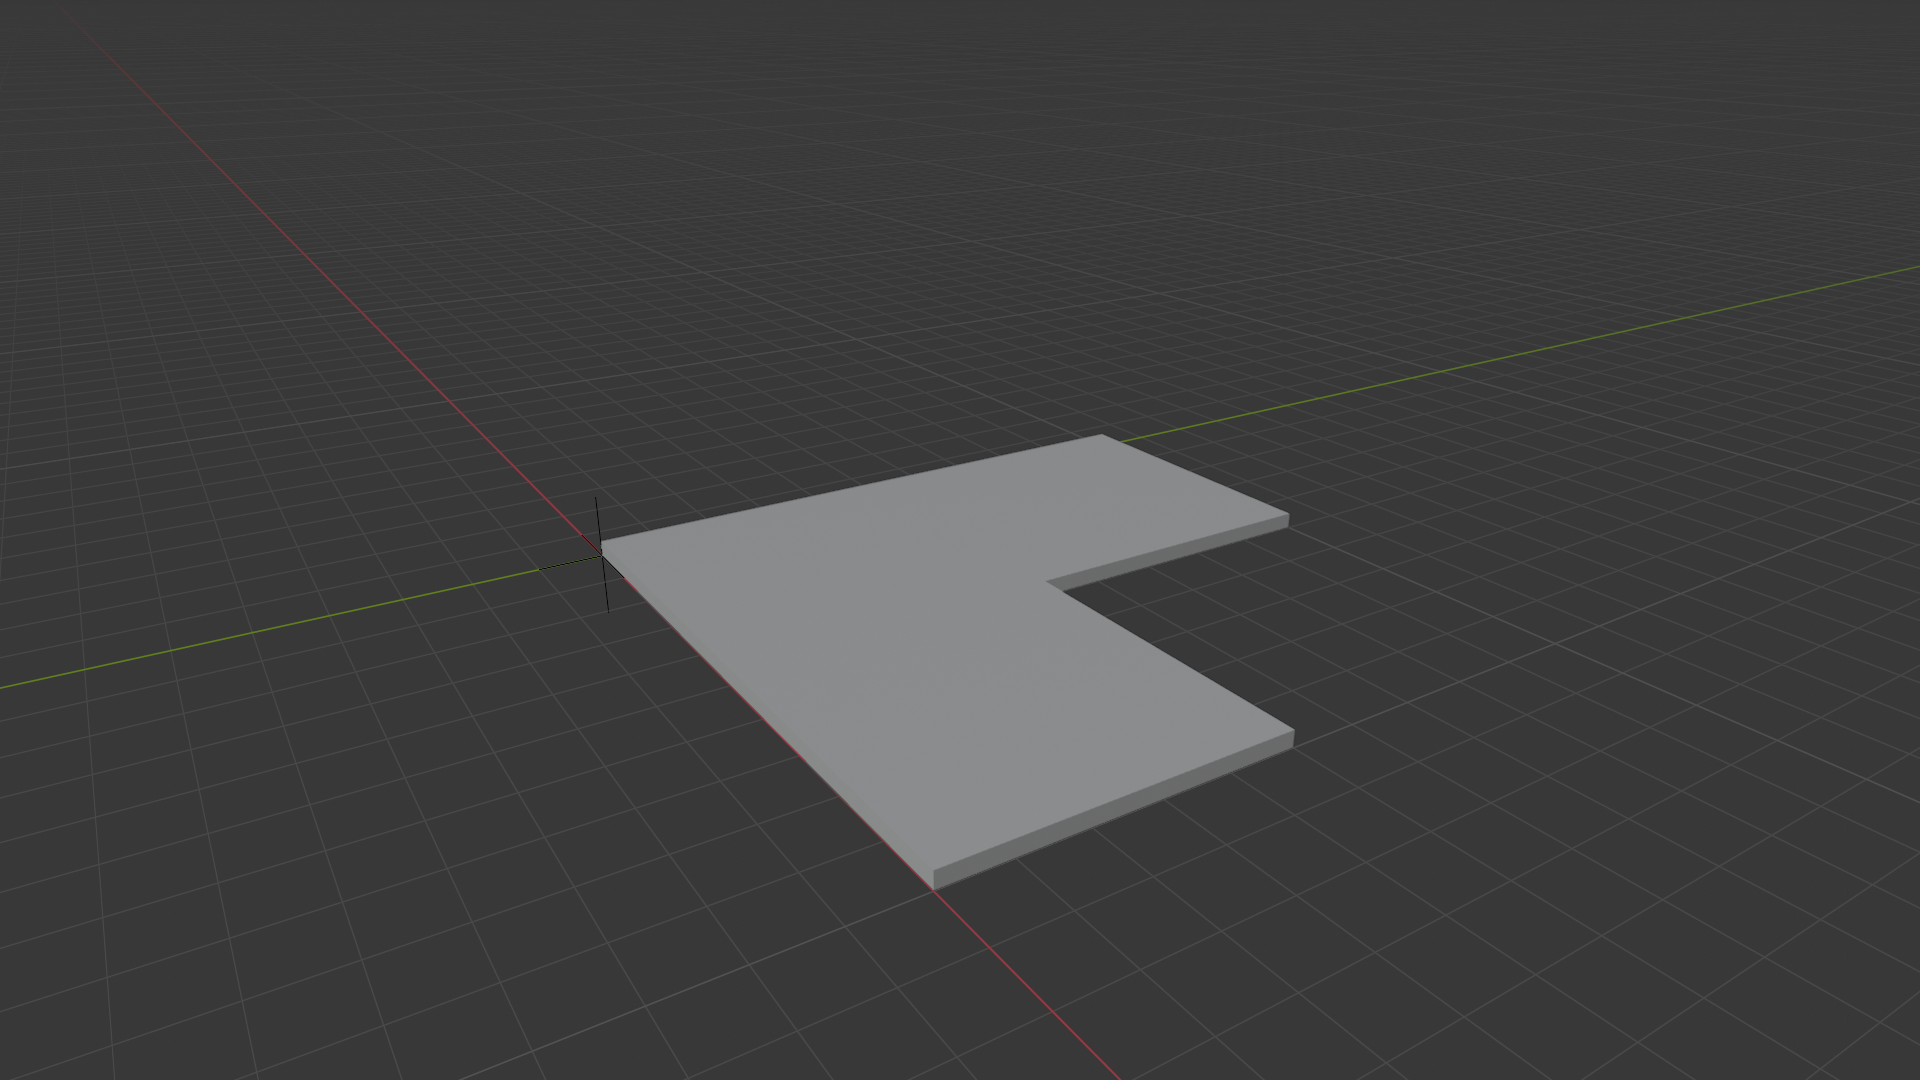Click the nearest bottom corner of mesh
Image resolution: width=1920 pixels, height=1080 pixels.
(934, 880)
